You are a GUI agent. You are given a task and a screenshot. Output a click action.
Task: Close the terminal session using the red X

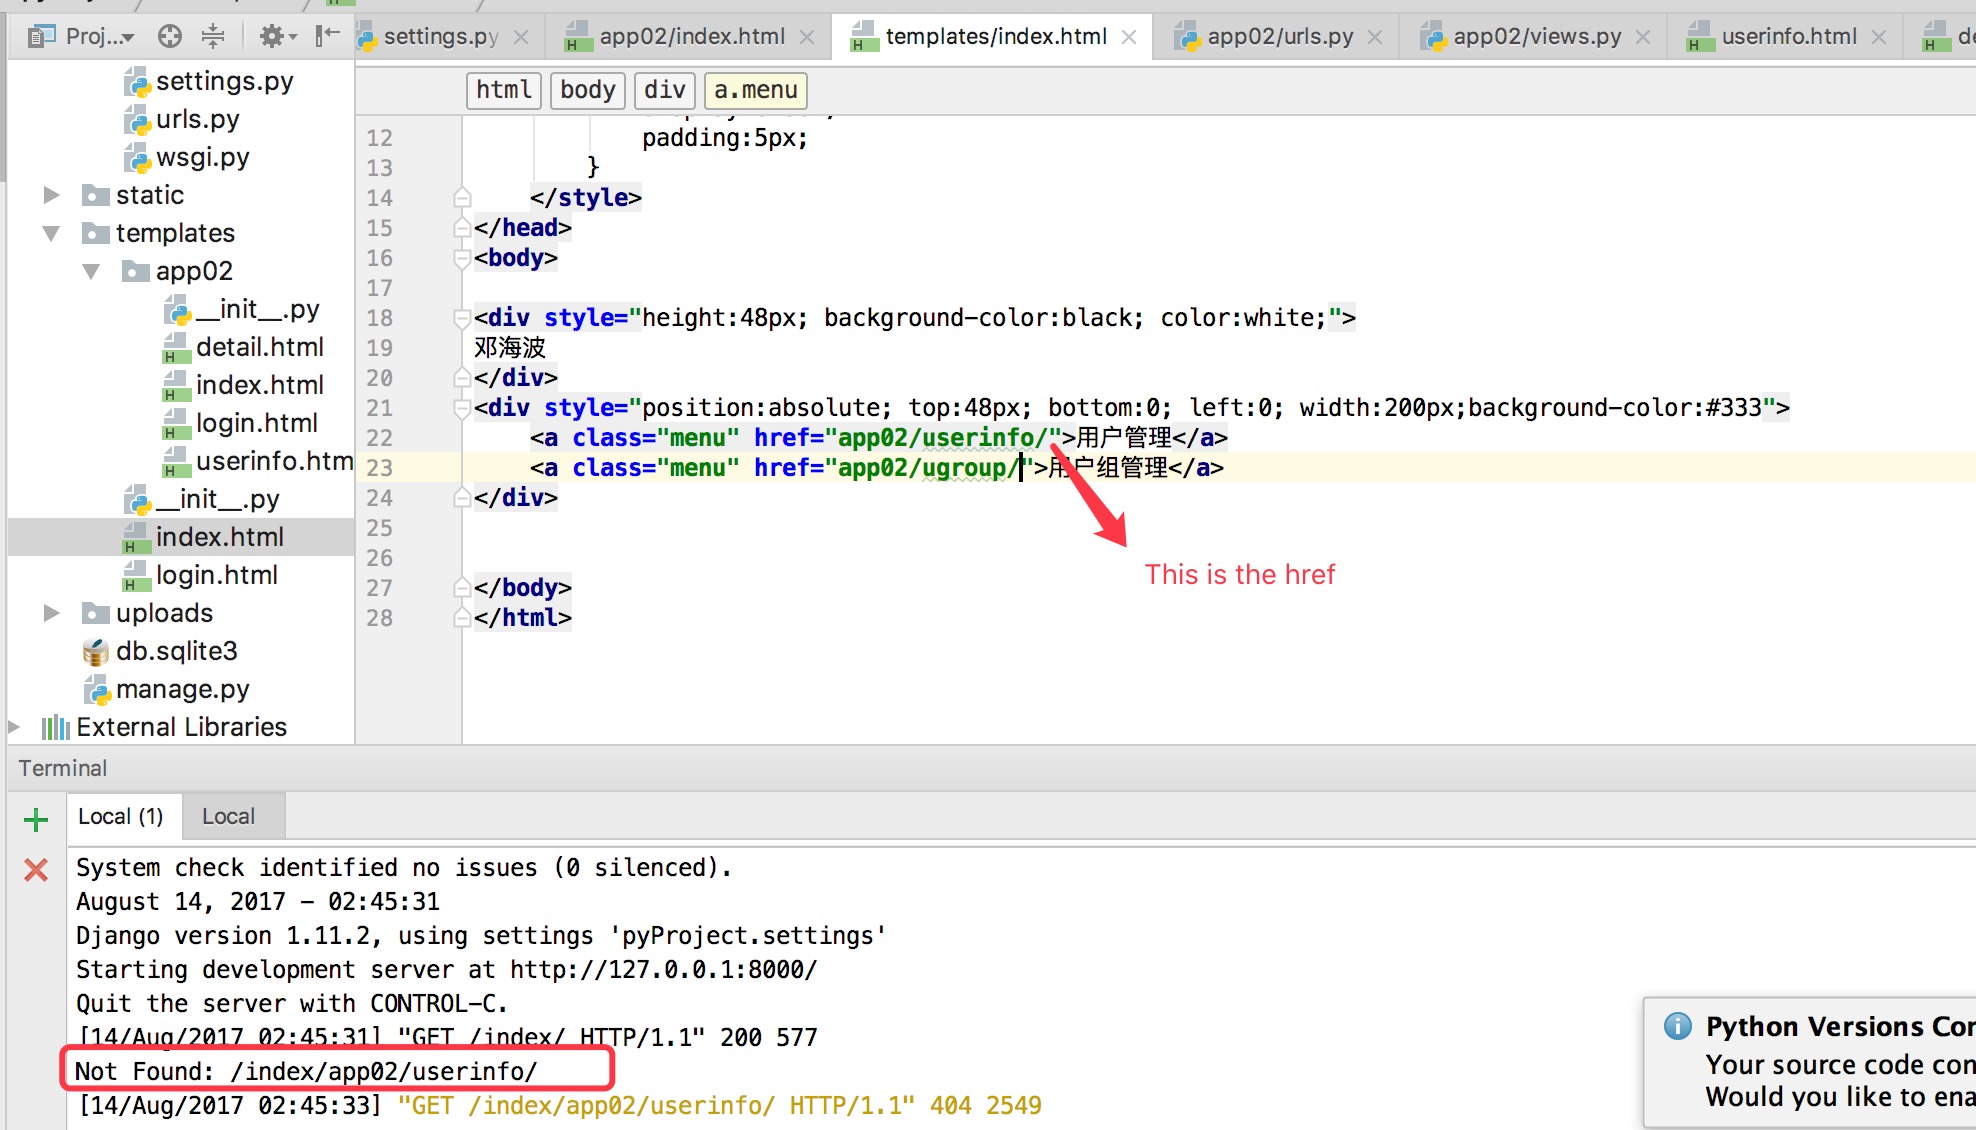click(x=35, y=869)
